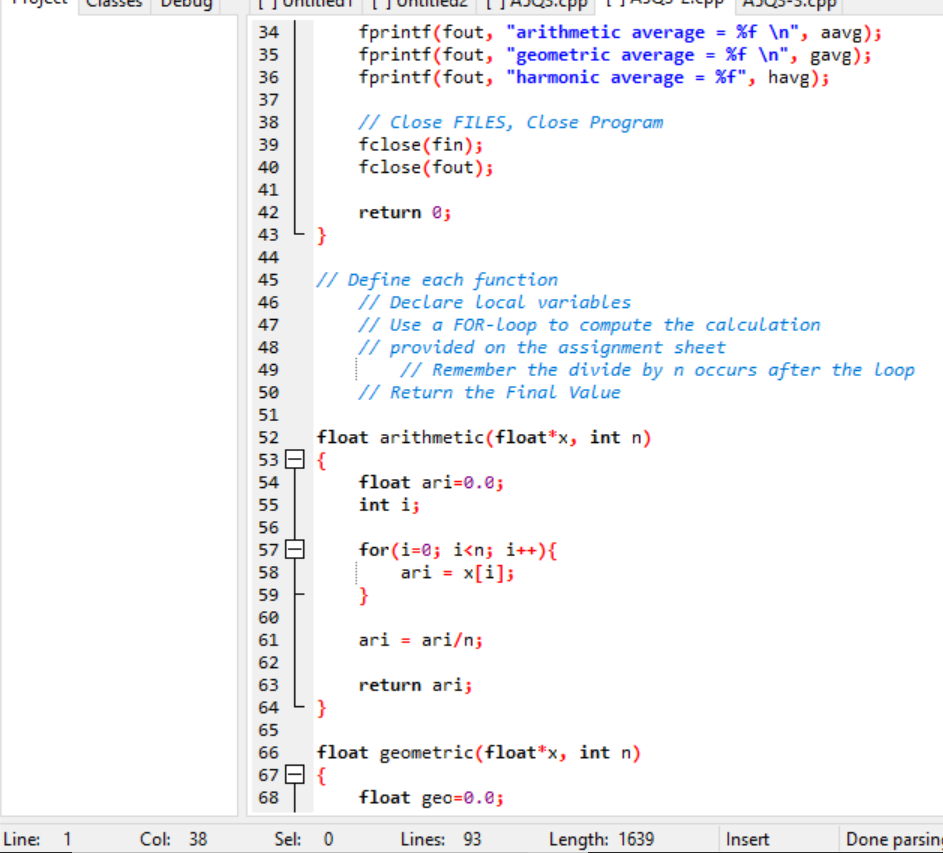Screen dimensions: 943x853
Task: Click the 'Remember the divide by n' comment
Action: tap(657, 370)
